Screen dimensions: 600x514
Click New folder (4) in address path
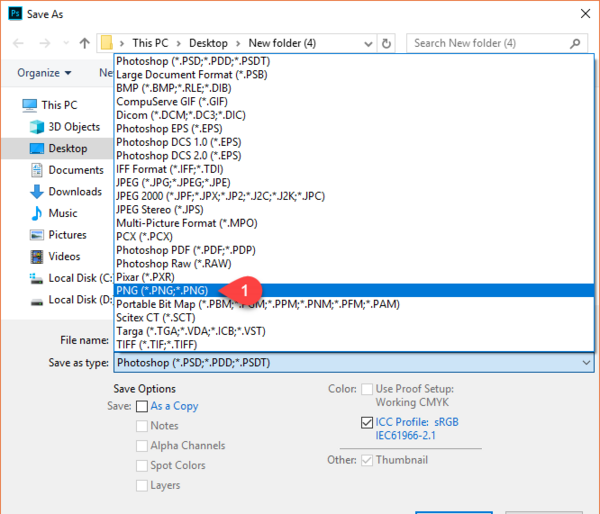(282, 43)
